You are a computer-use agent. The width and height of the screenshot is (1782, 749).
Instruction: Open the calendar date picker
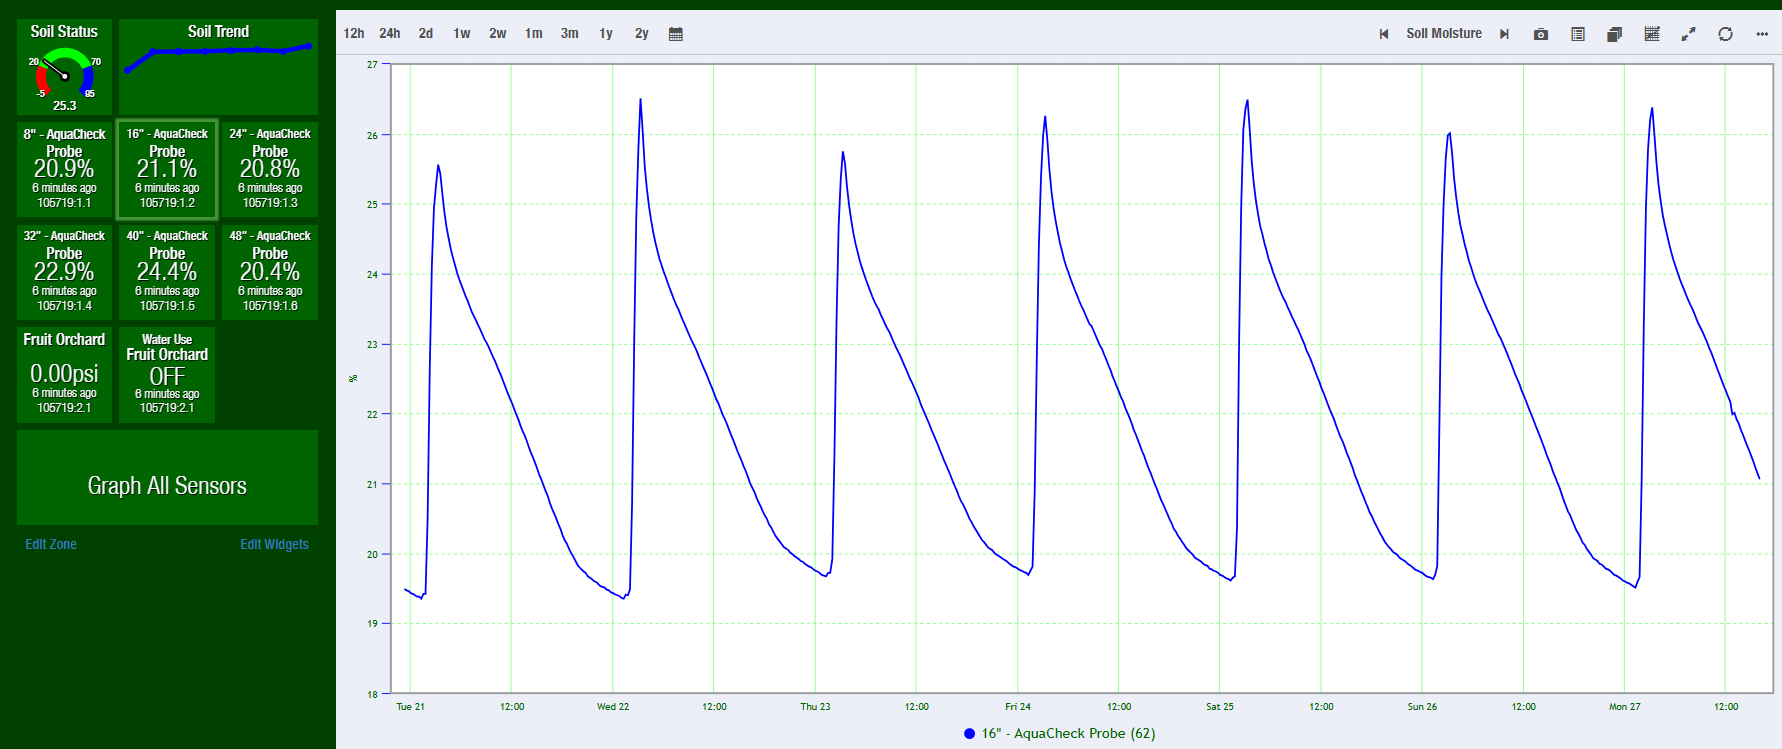pyautogui.click(x=676, y=34)
